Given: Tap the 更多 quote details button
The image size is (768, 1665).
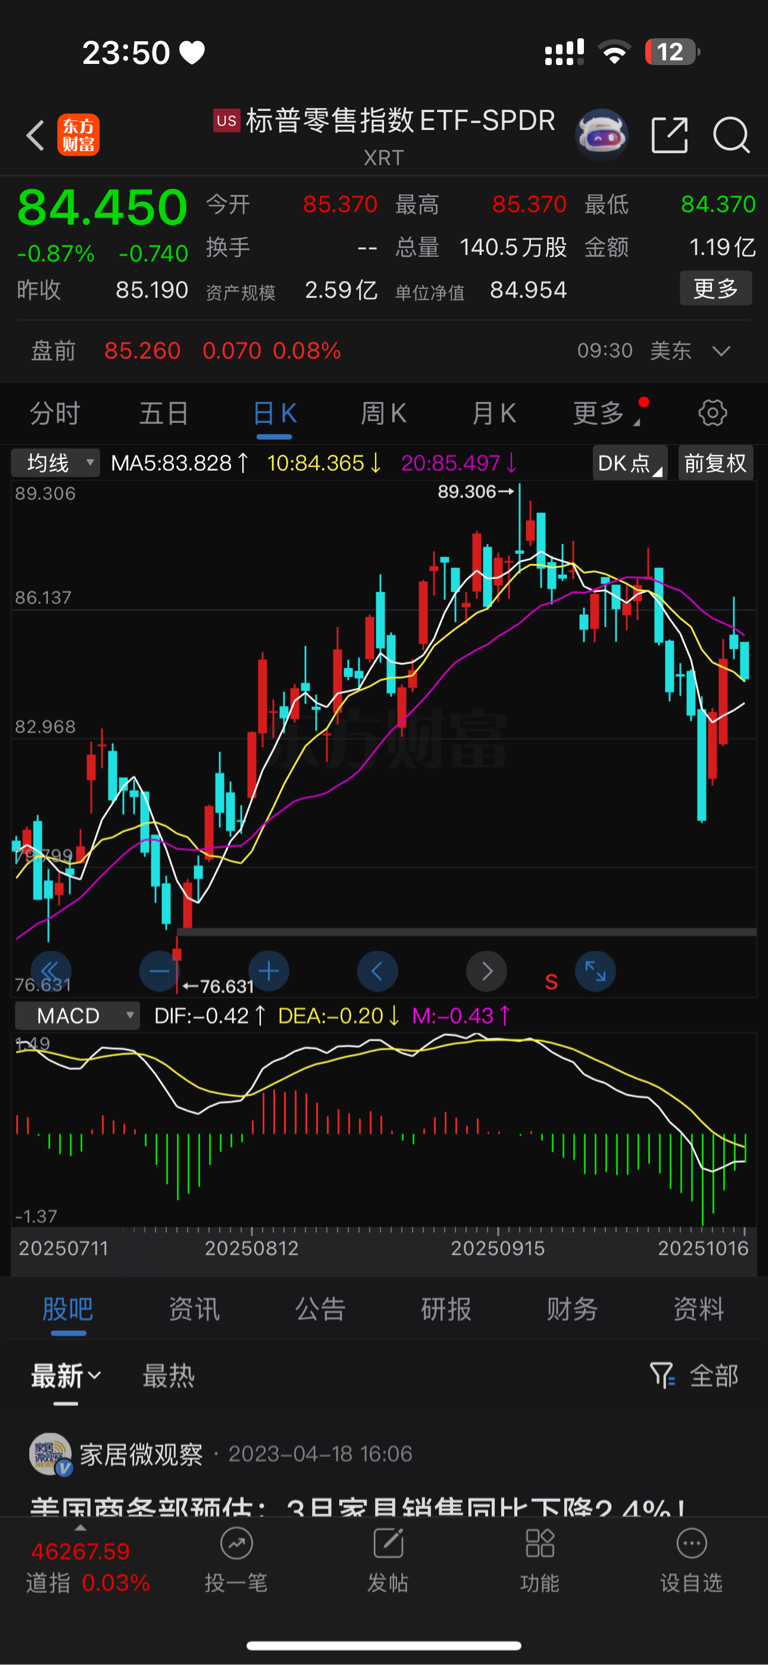Looking at the screenshot, I should click(716, 289).
